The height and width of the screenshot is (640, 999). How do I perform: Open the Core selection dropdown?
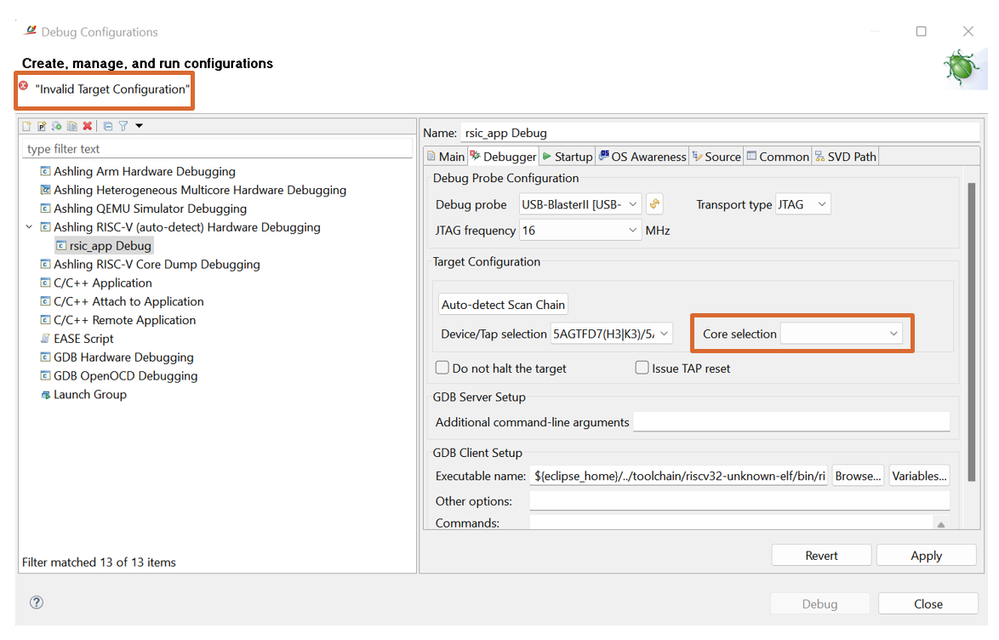(895, 331)
